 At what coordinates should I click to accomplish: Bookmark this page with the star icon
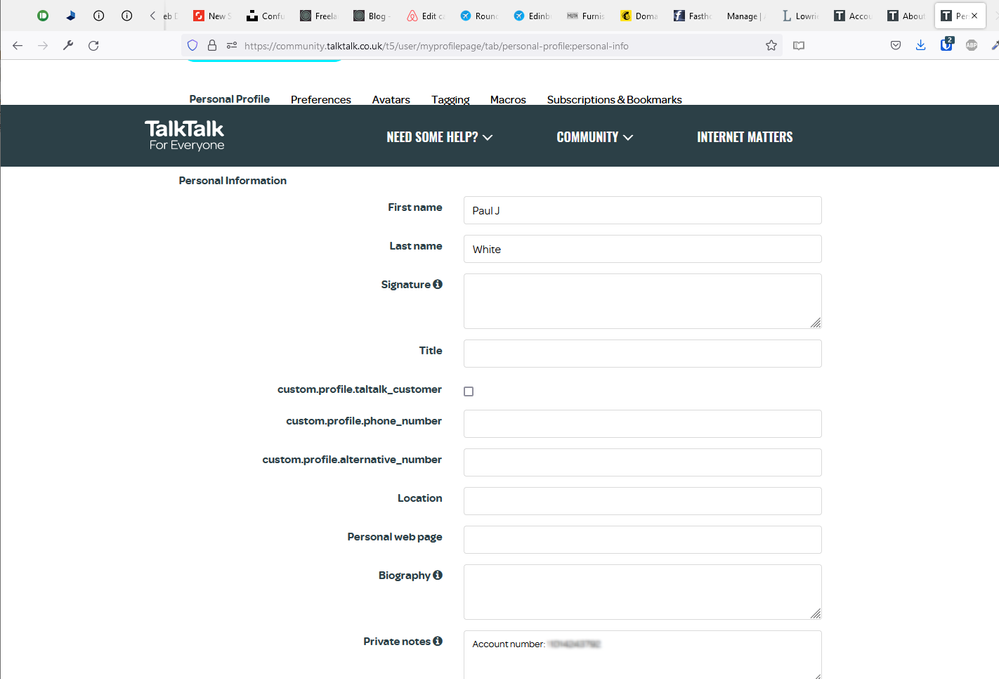coord(772,46)
